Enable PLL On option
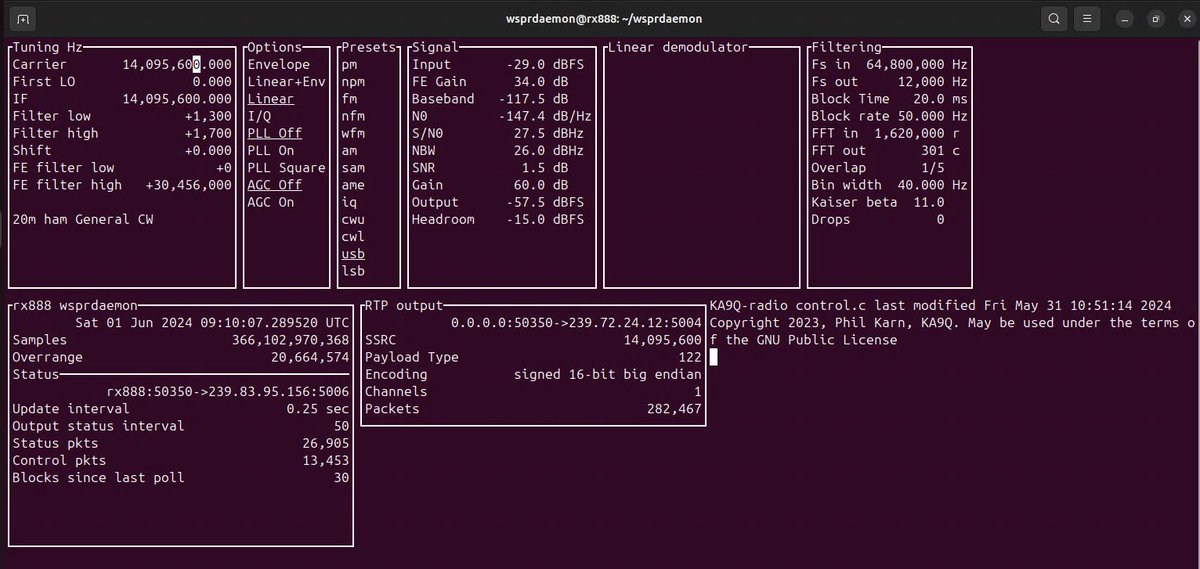Viewport: 1200px width, 569px height. [x=271, y=150]
